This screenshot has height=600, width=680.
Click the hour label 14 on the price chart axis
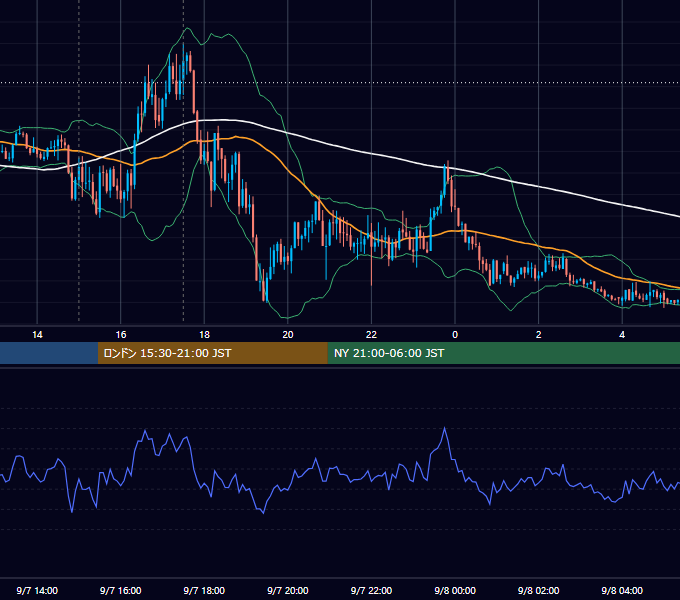[37, 334]
